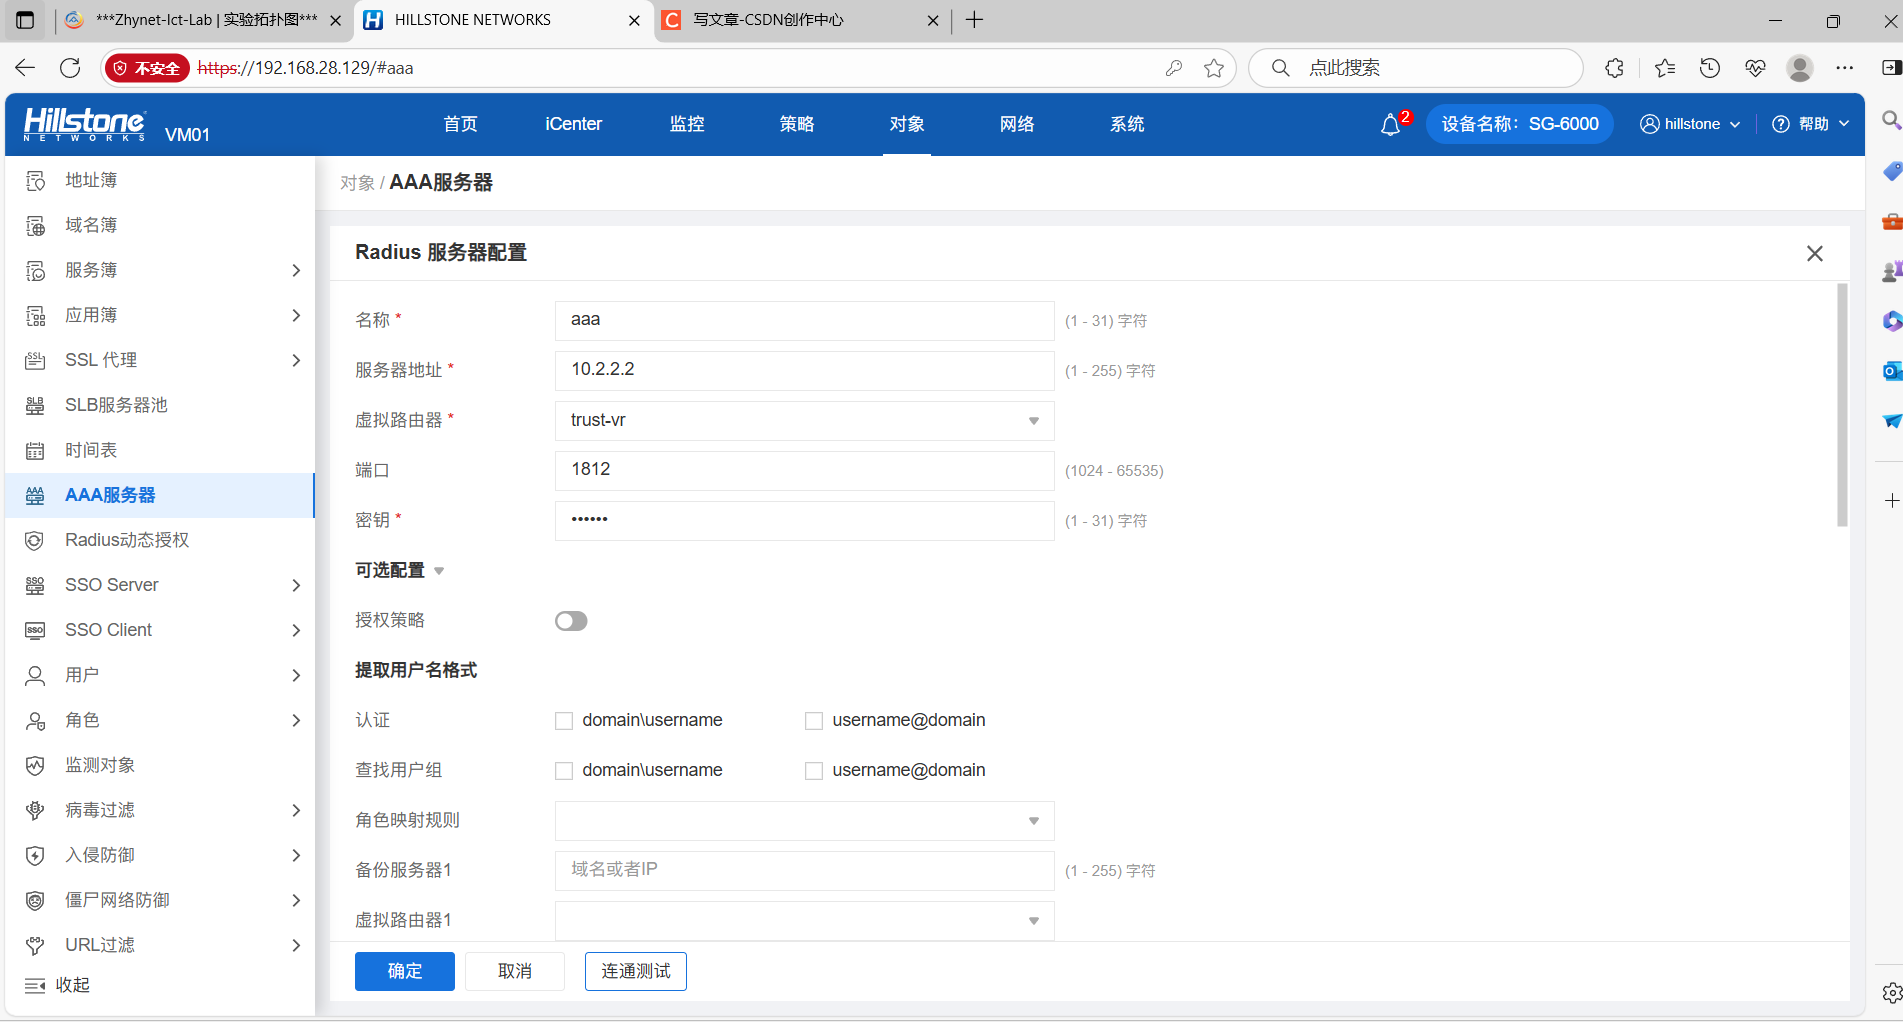Viewport: 1903px width, 1022px height.
Task: Open the 虚拟路由器1 dropdown
Action: point(805,921)
